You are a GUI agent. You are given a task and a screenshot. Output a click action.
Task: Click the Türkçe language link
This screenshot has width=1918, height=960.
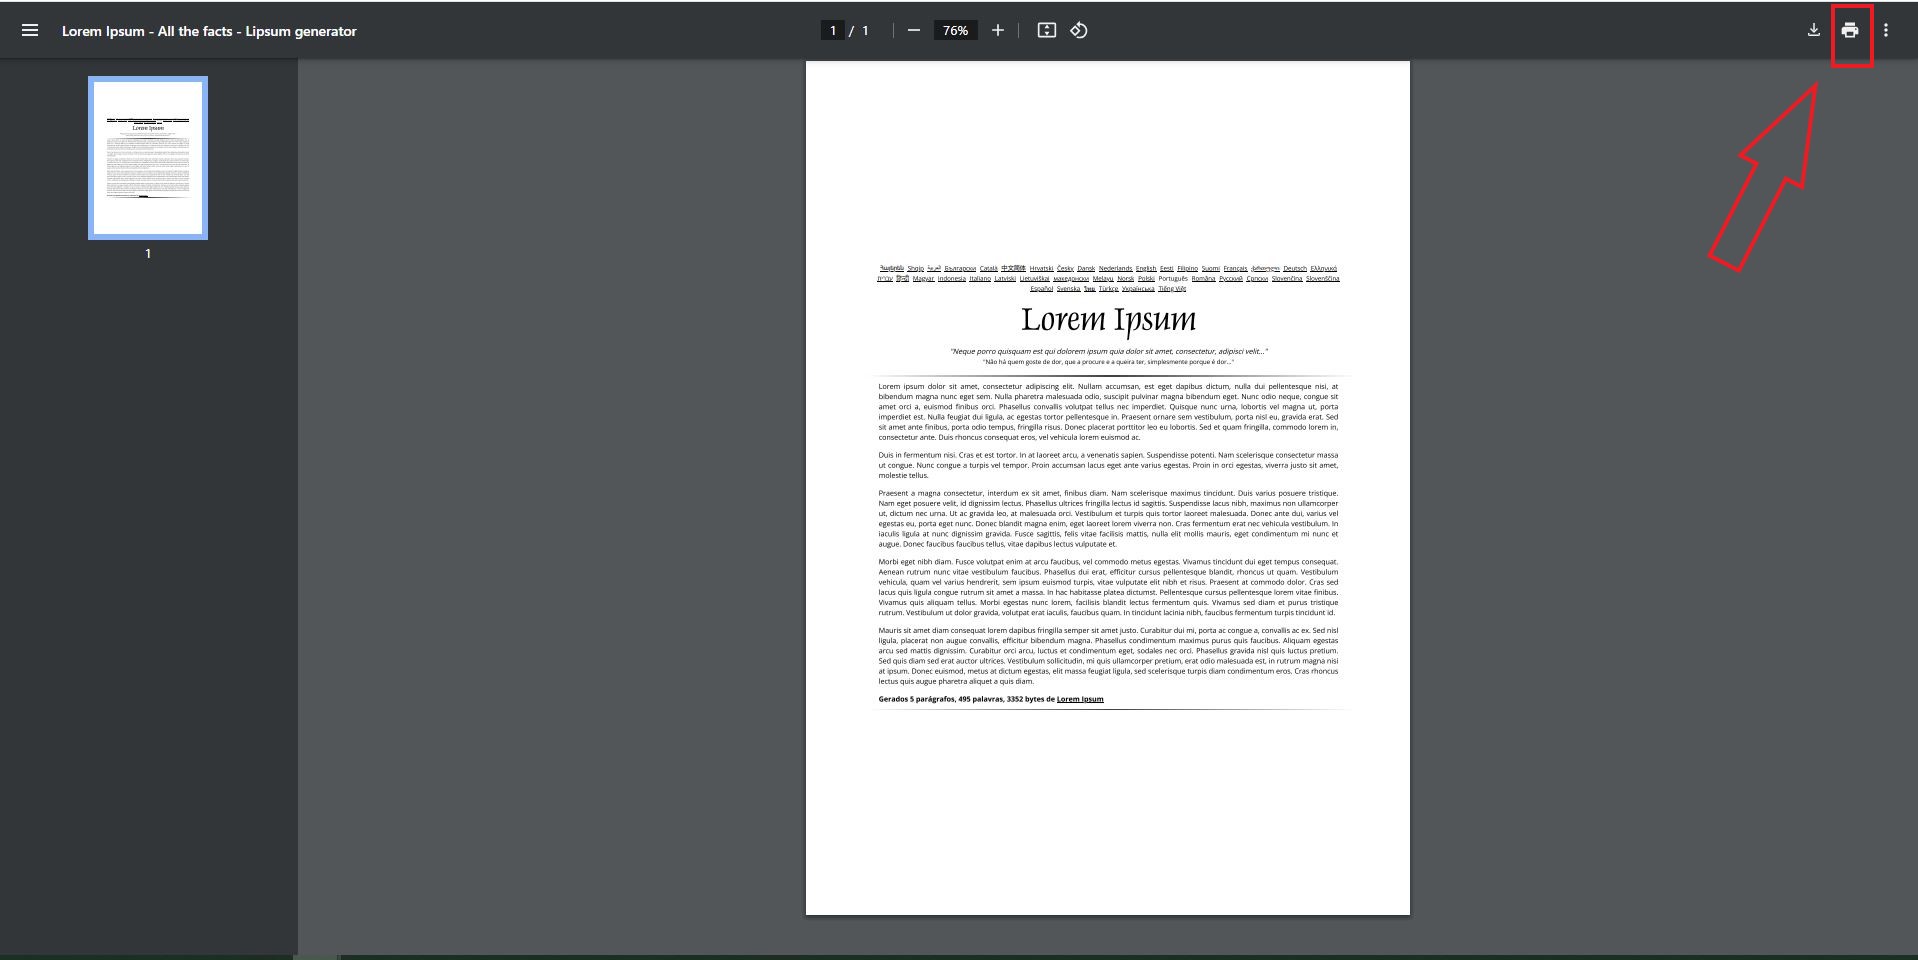[1108, 288]
